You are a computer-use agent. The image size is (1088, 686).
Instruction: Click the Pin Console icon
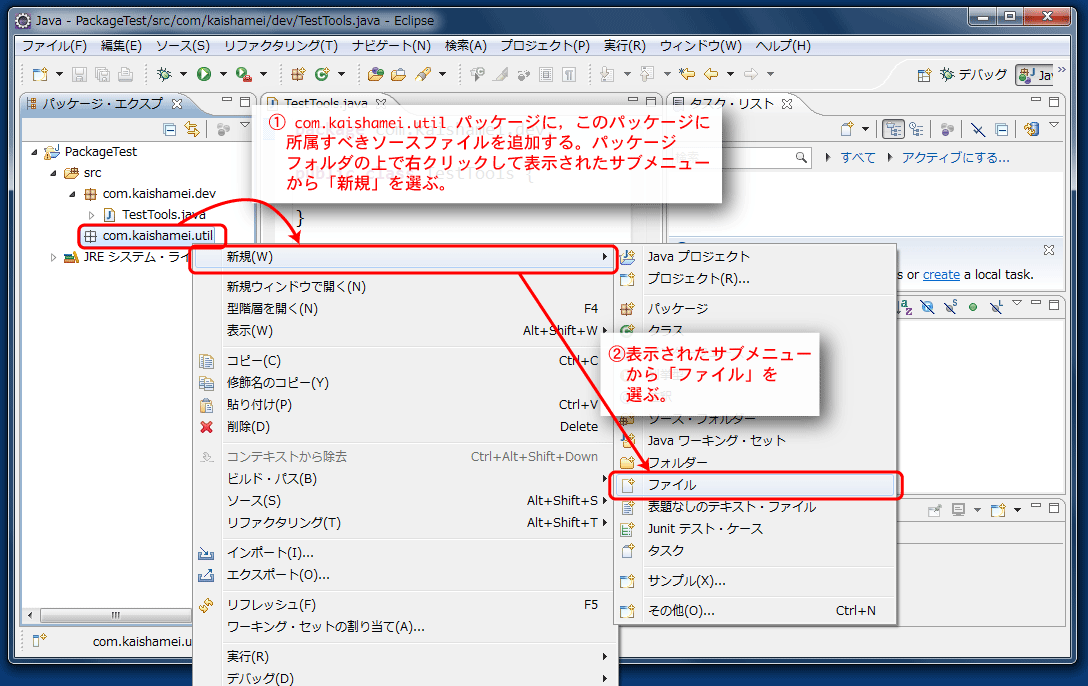click(935, 511)
